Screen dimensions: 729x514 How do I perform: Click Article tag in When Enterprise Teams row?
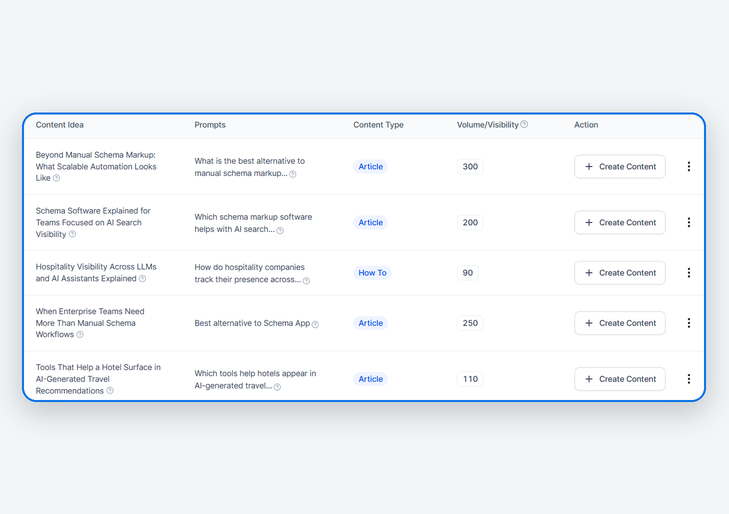[371, 323]
